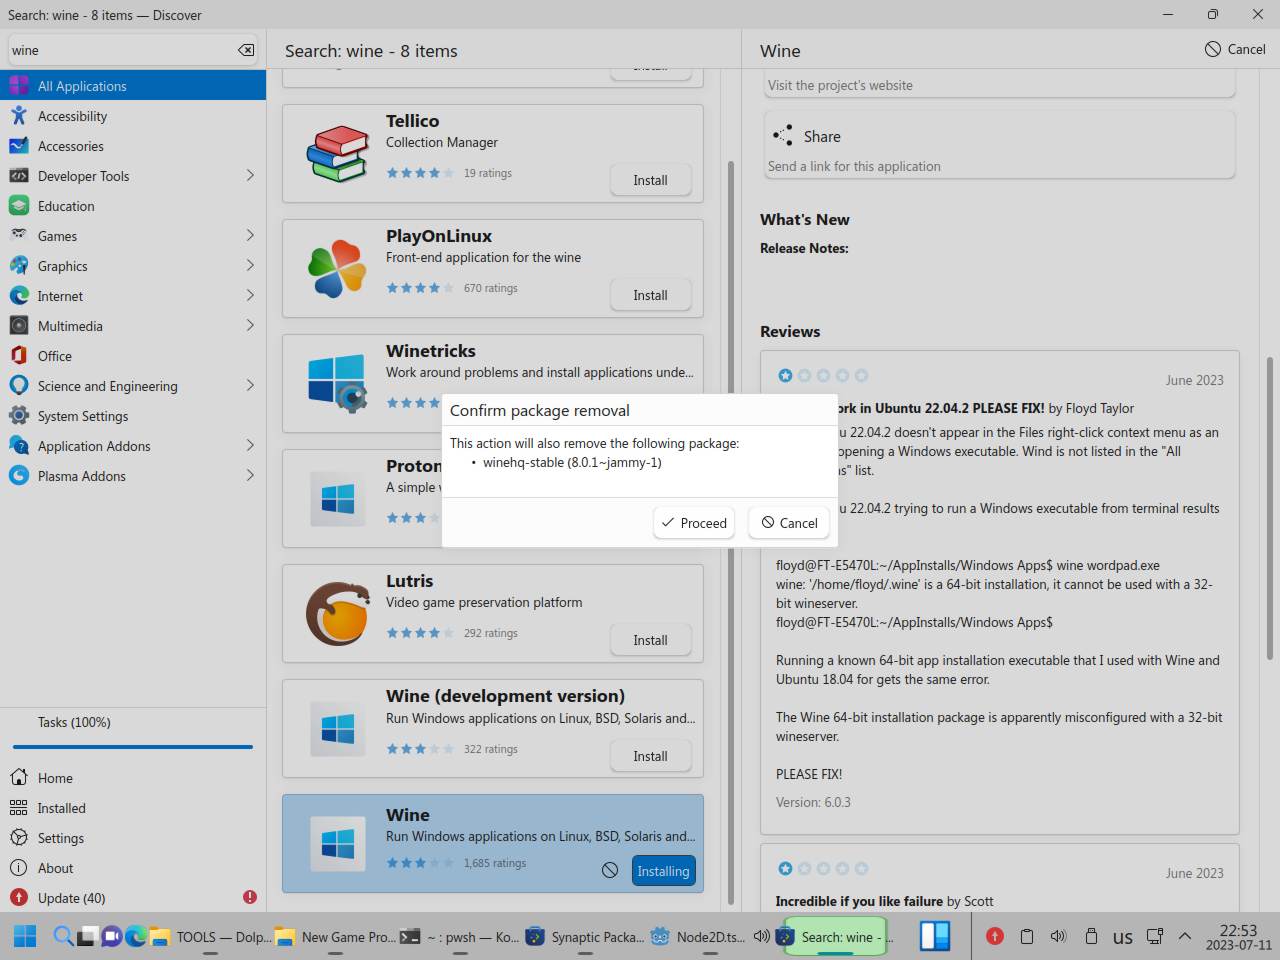This screenshot has width=1280, height=960.
Task: Click the Games controller icon
Action: (19, 236)
